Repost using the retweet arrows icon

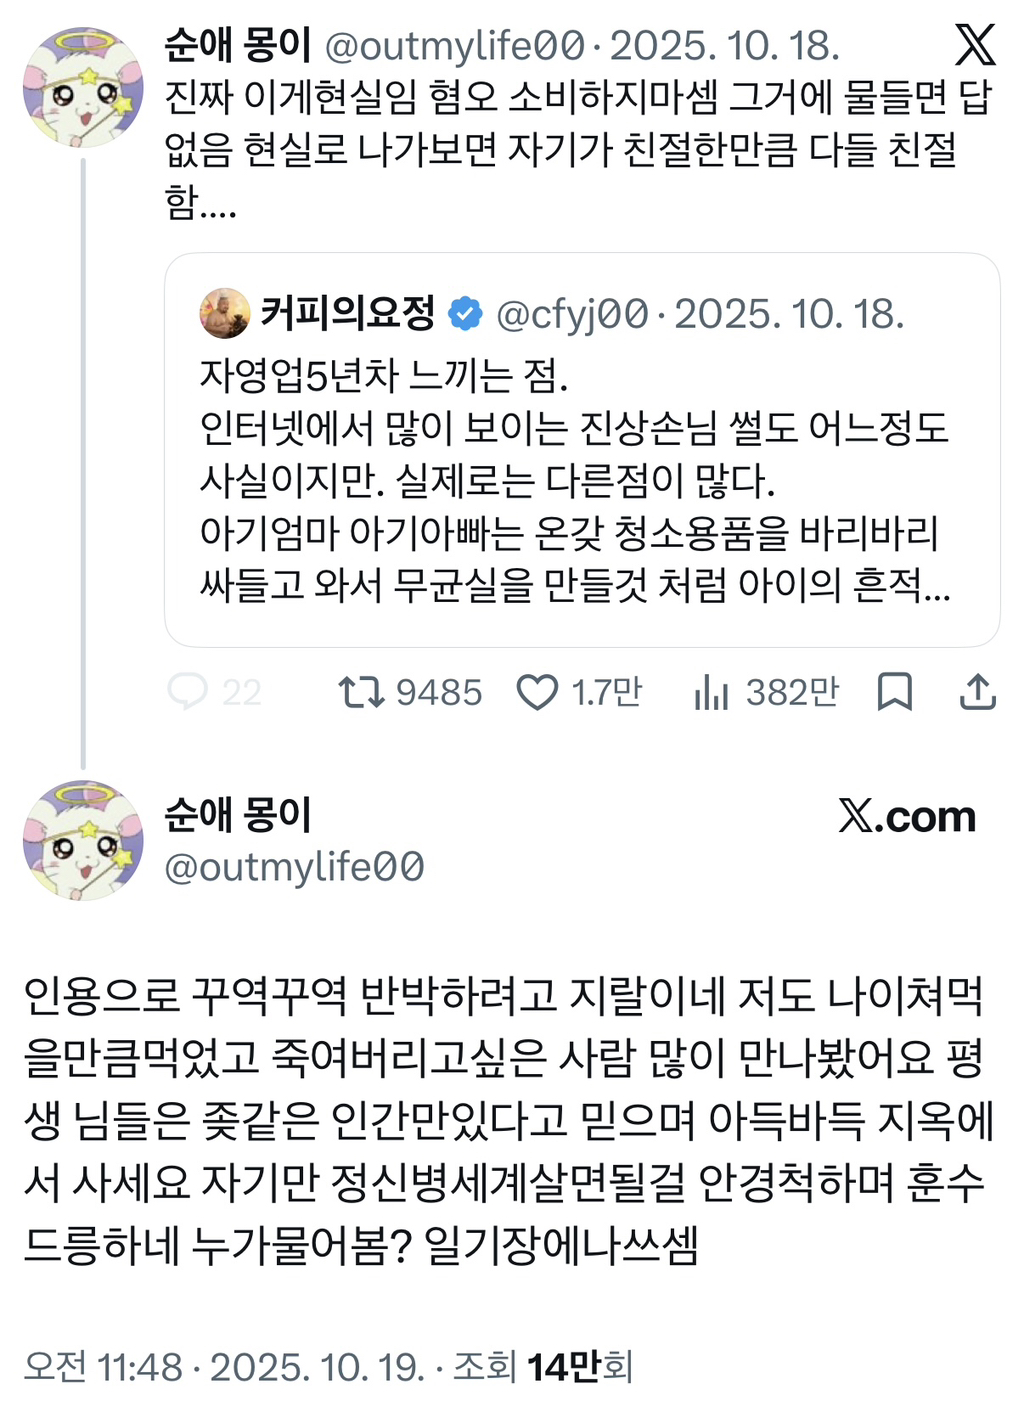361,692
